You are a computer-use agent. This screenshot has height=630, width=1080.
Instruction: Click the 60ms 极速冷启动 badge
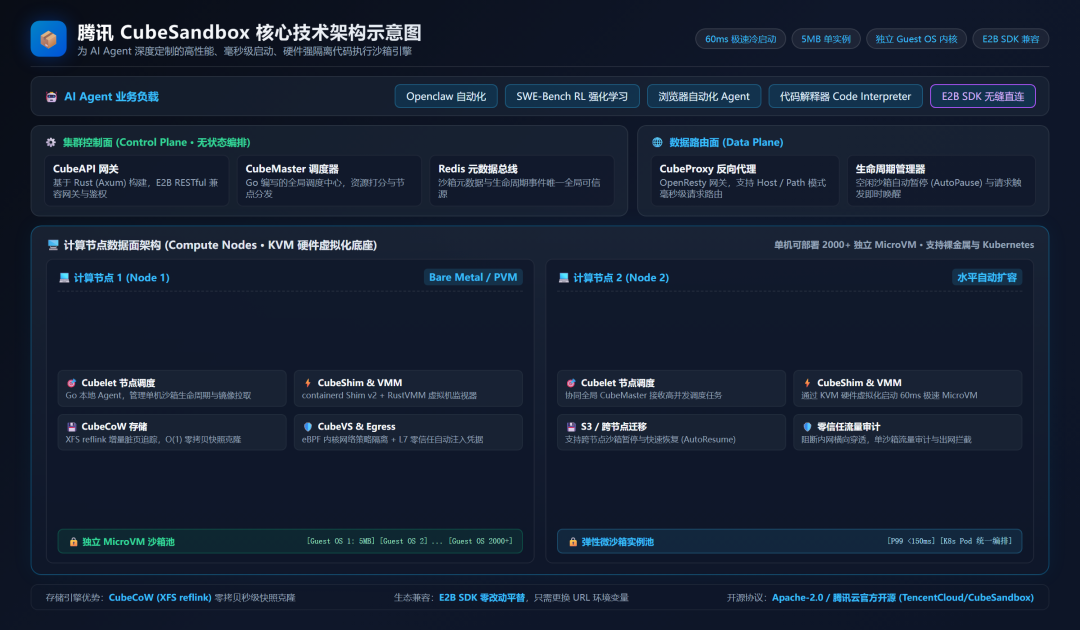click(x=740, y=39)
